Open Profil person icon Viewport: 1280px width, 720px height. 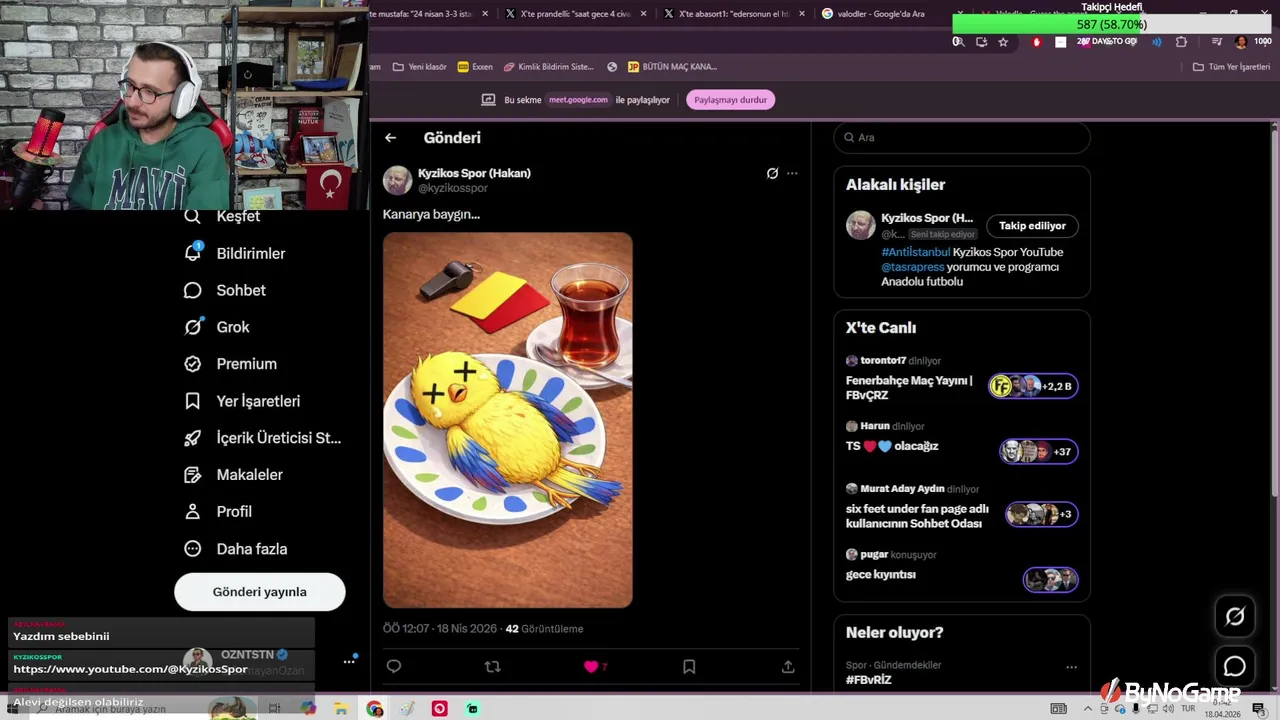click(193, 512)
